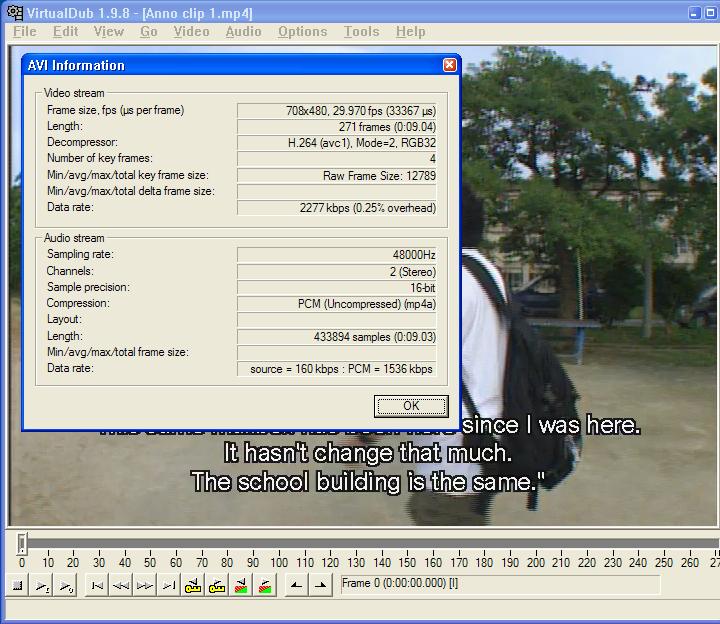
Task: Click the audio data rate source = 160 kbps
Action: coord(336,369)
